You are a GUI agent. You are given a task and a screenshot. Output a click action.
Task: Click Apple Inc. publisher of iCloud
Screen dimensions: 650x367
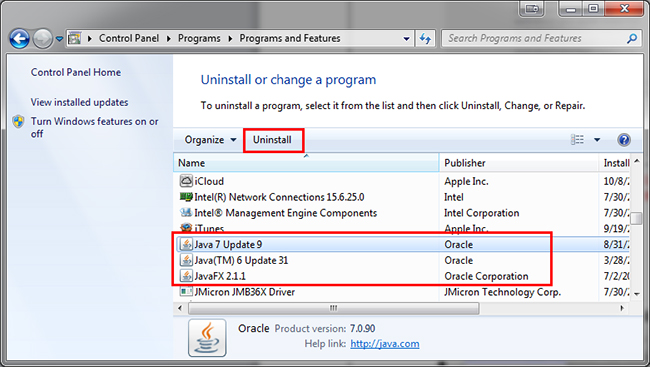tap(466, 181)
